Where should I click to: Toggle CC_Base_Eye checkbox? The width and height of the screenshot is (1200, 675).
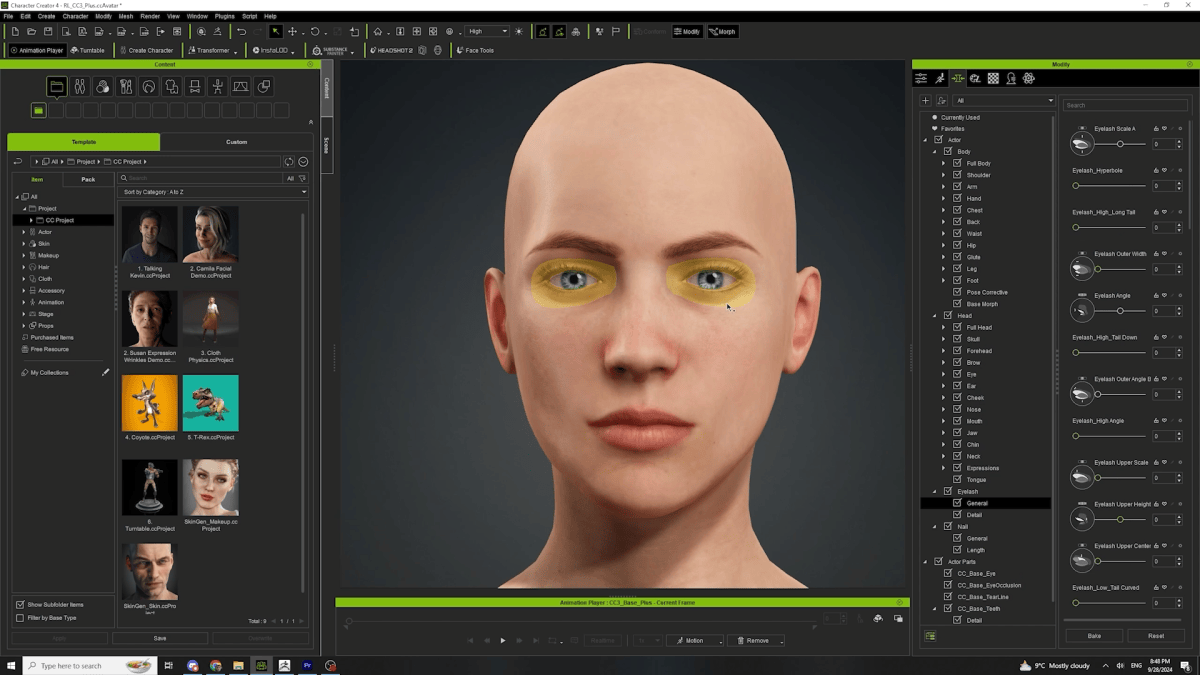(x=948, y=573)
